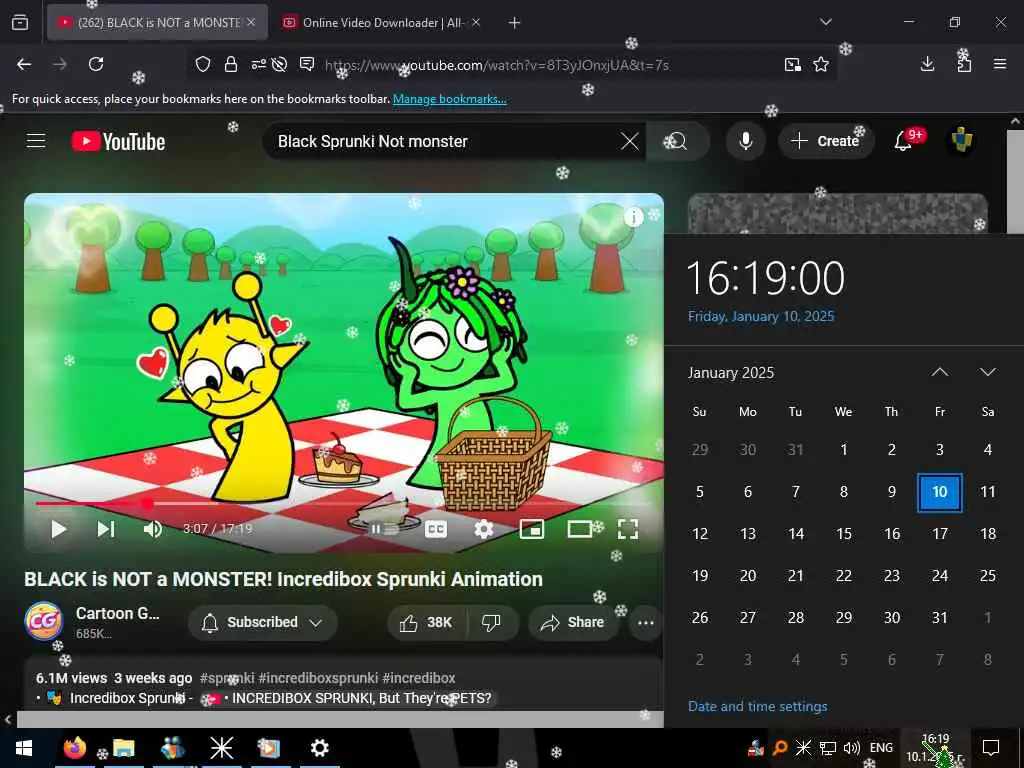Open the Windows action center

991,748
